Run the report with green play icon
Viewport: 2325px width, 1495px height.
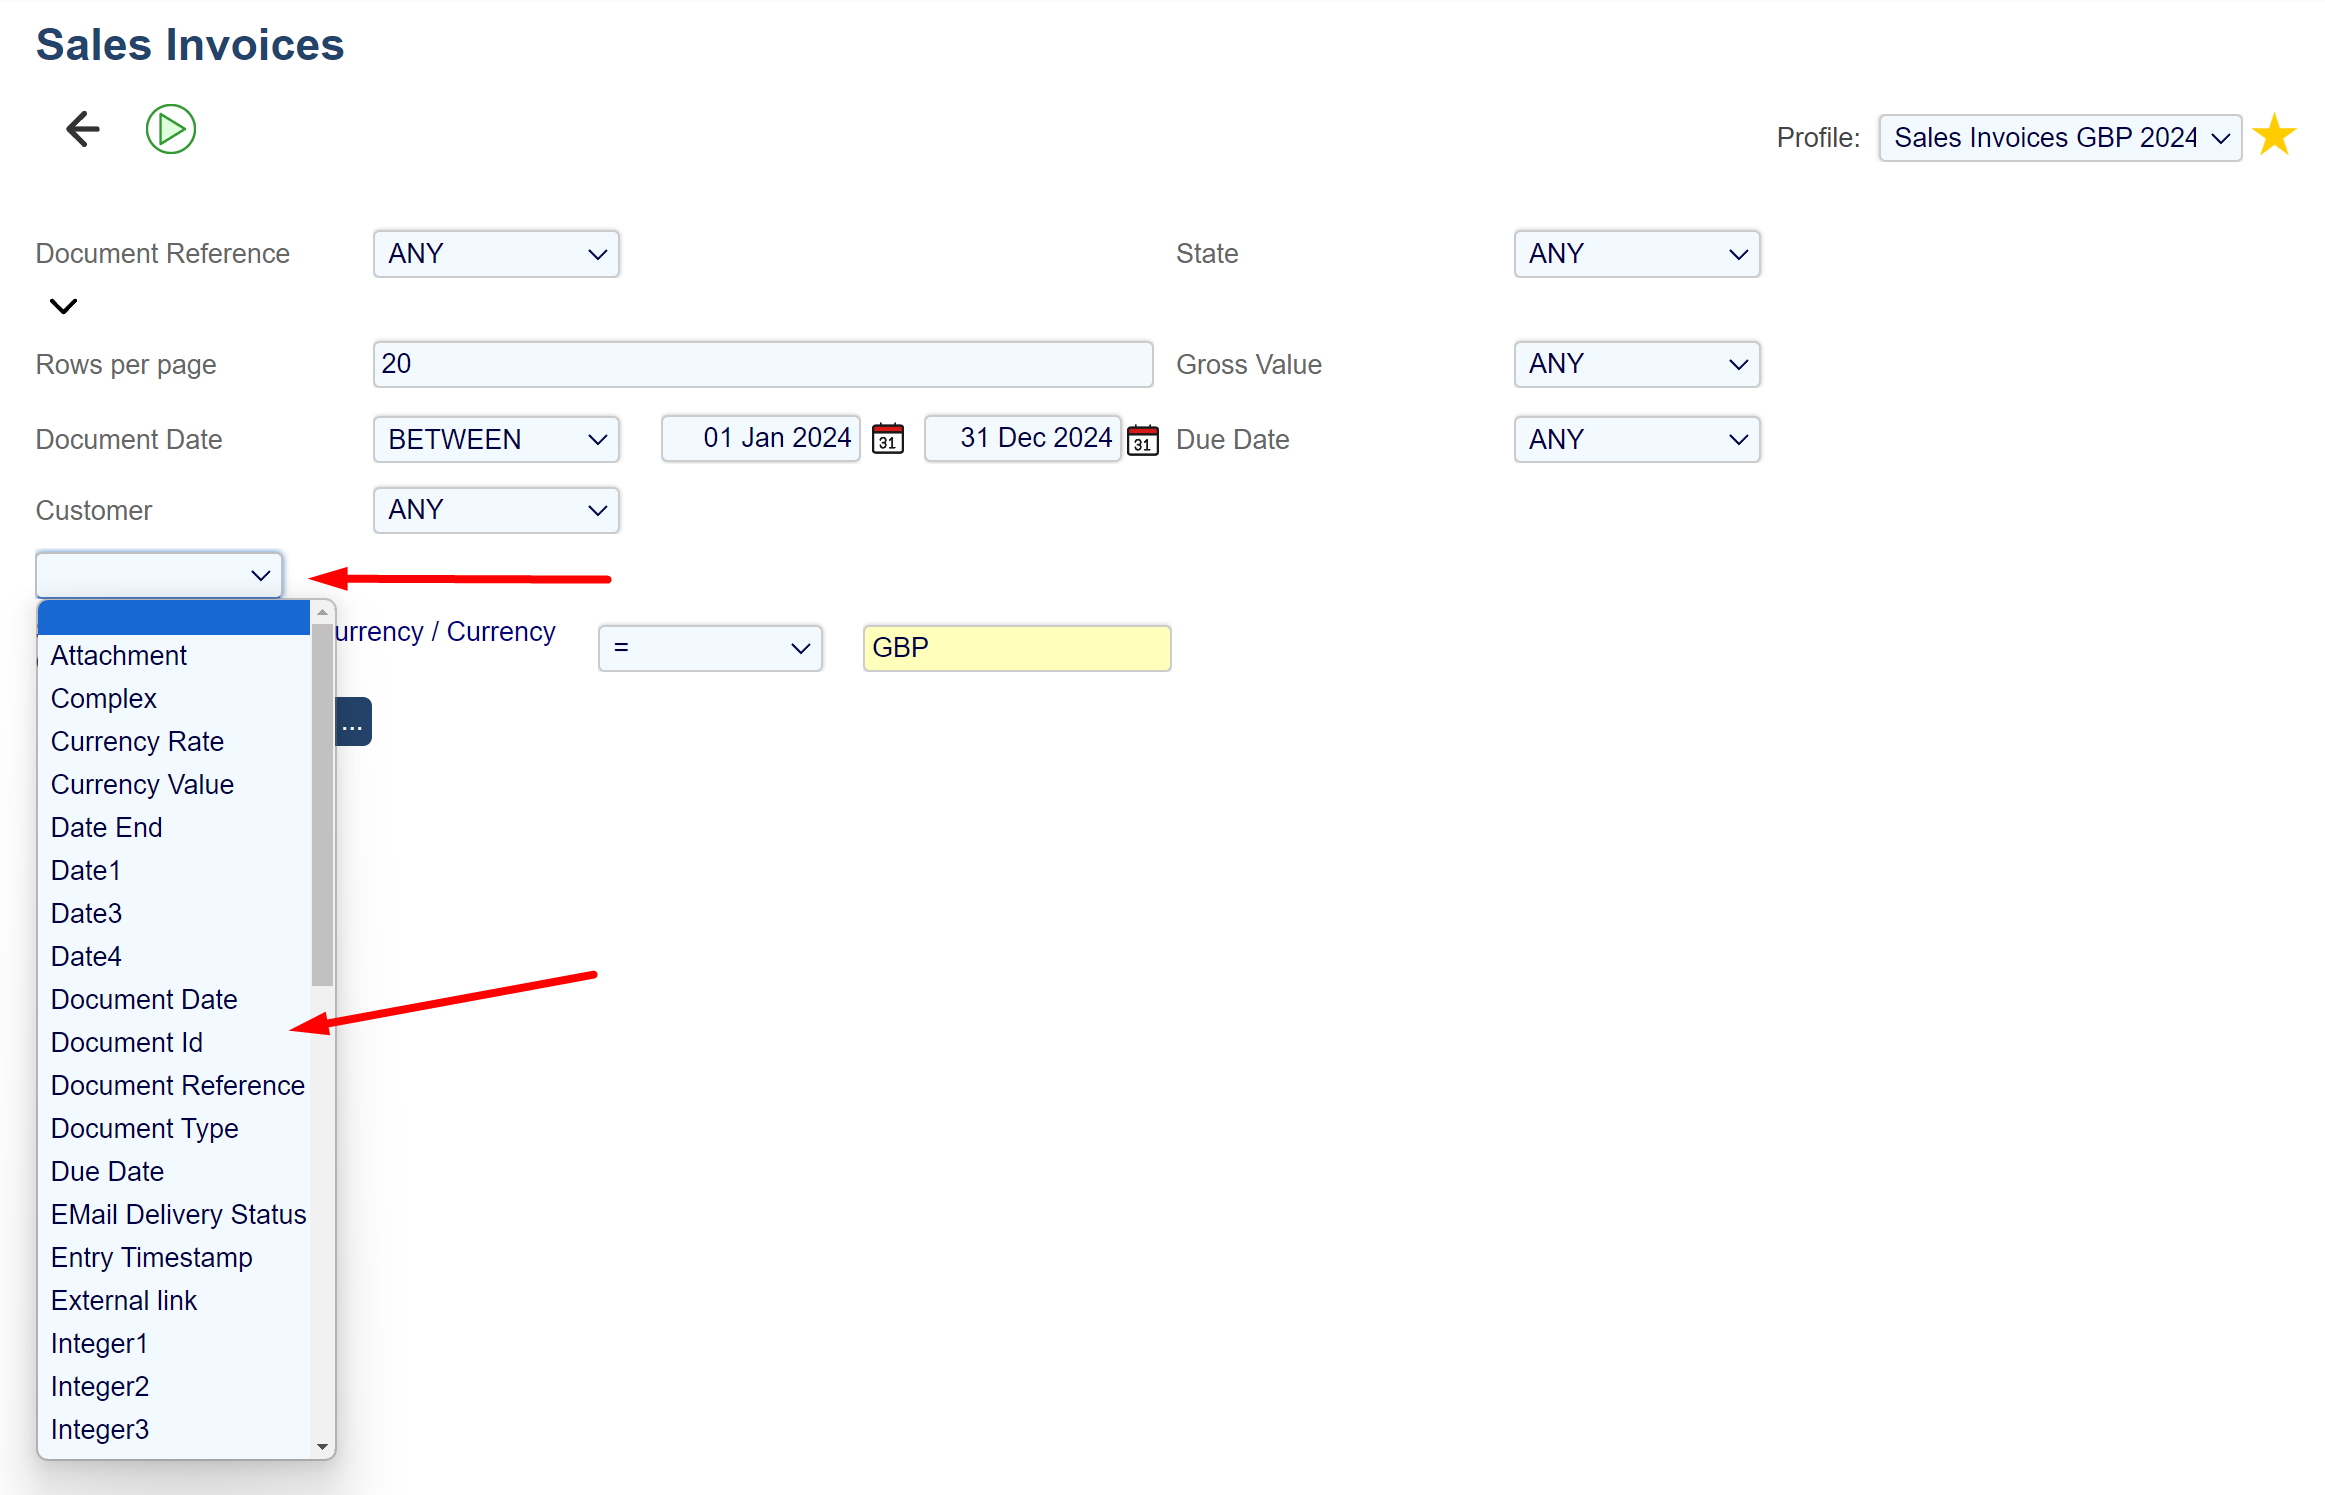click(170, 129)
